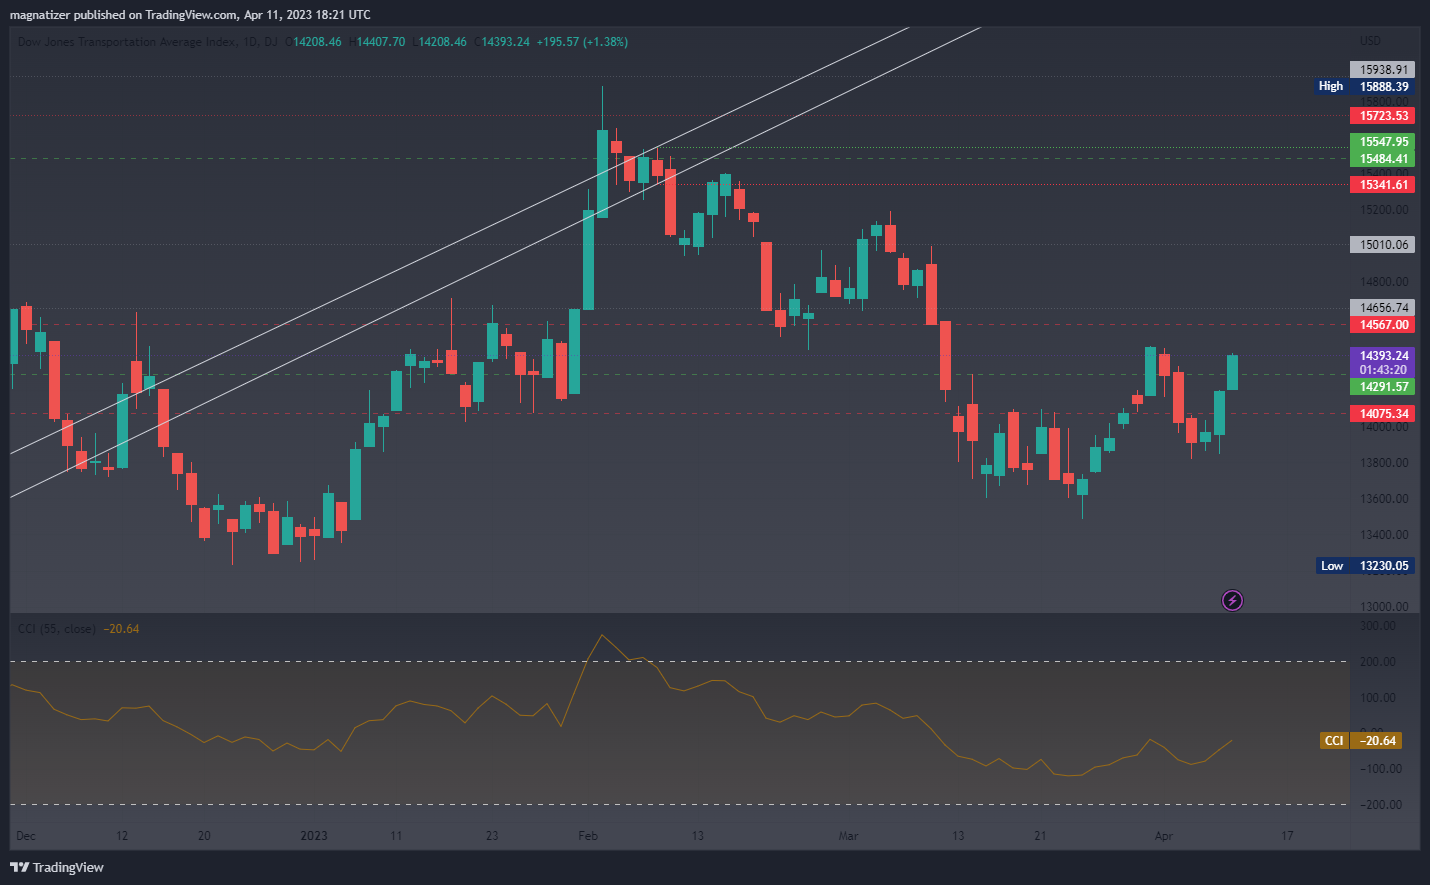Click the 14800.00 tick on price scale
The image size is (1430, 885).
point(1384,282)
